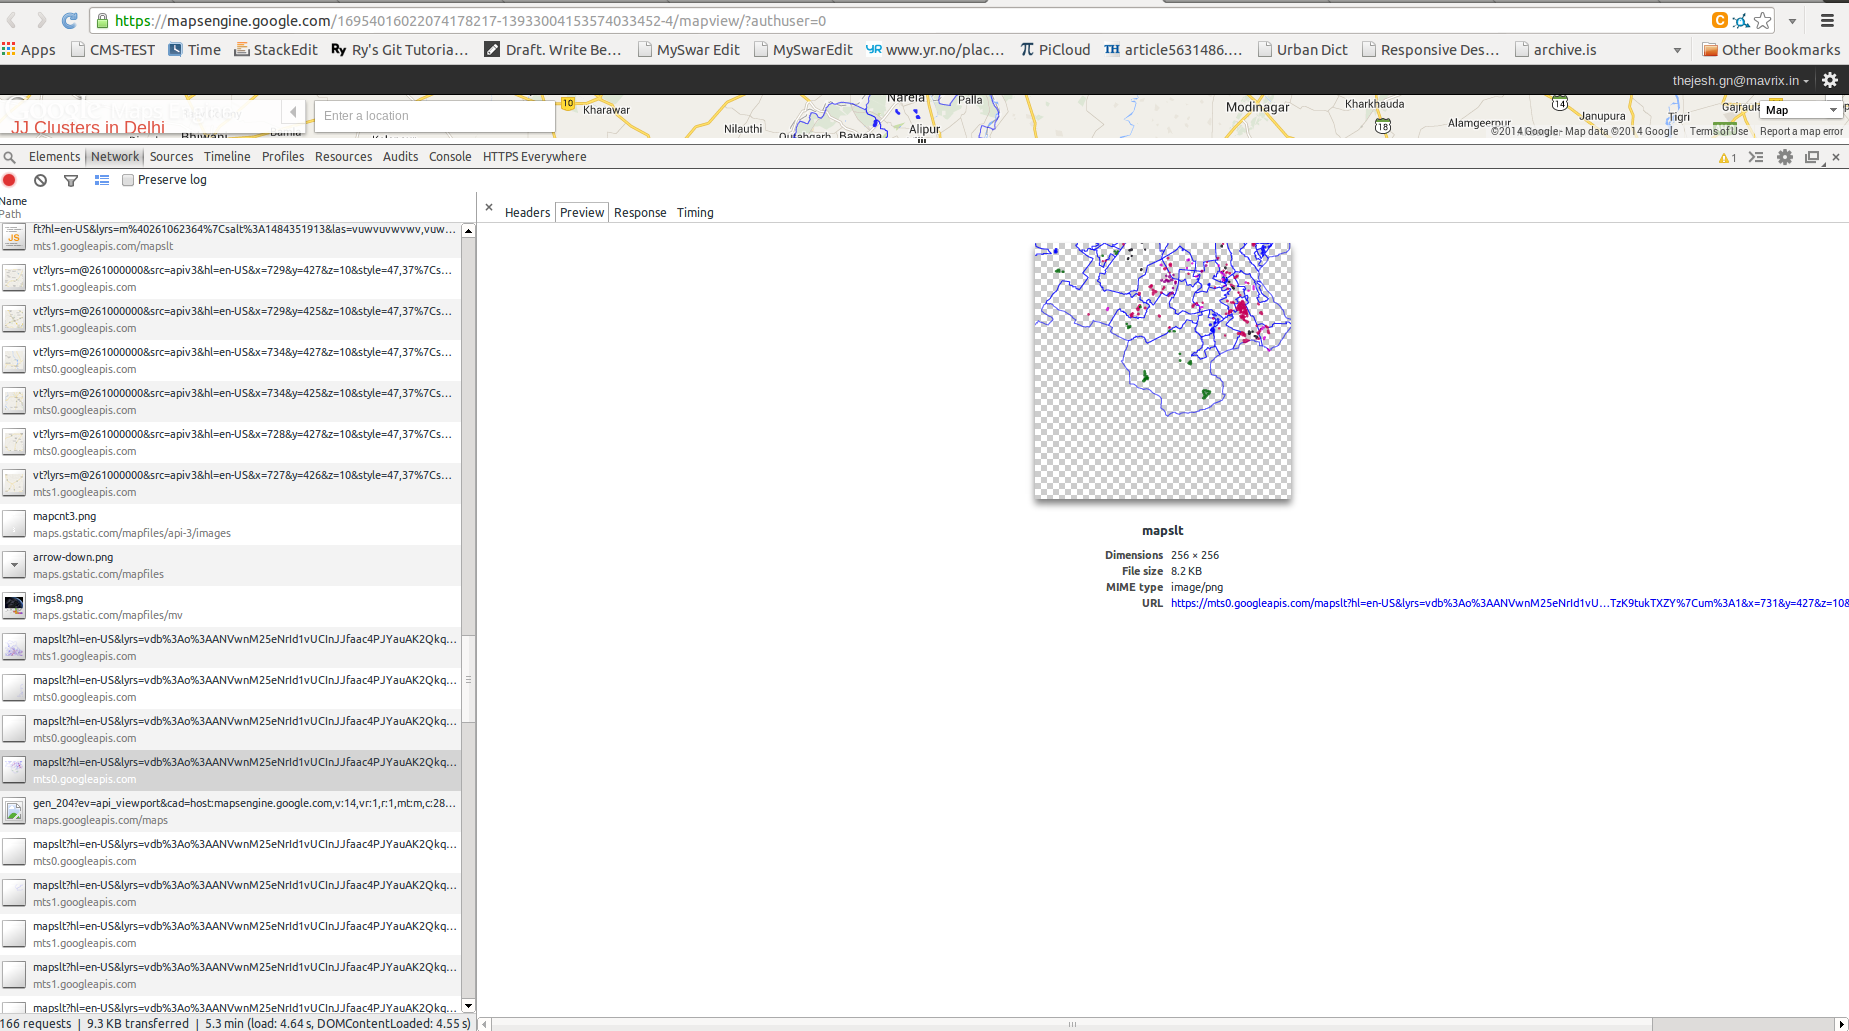
Task: Open the archive.is bookmark
Action: 1555,49
